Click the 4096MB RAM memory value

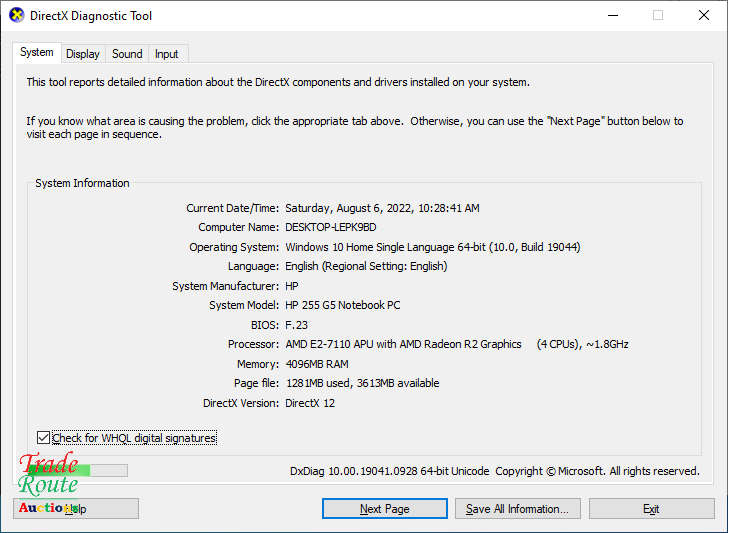point(317,364)
